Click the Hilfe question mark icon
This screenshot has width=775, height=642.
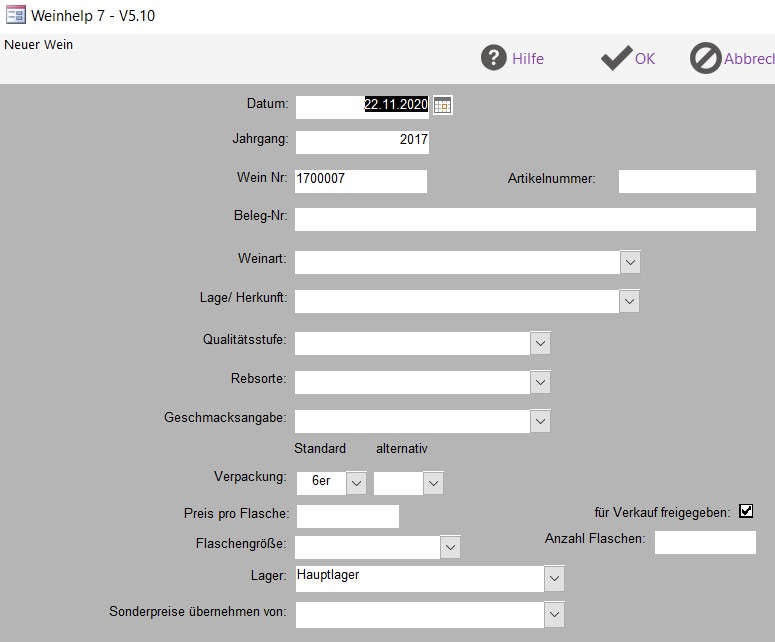click(494, 58)
